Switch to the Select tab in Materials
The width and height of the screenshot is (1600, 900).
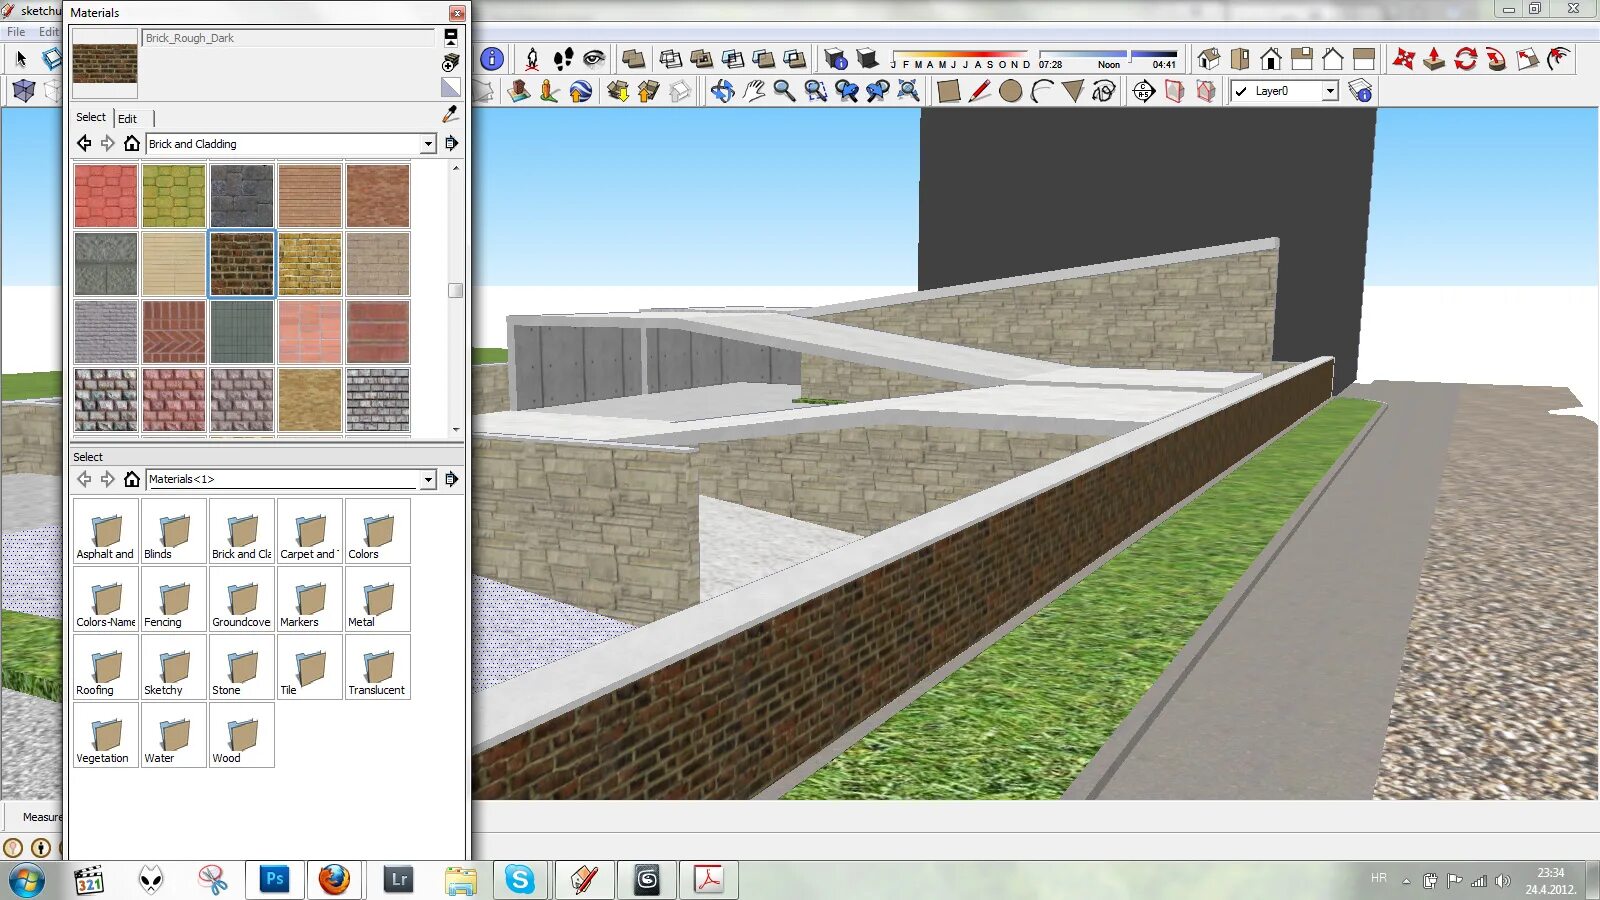pos(91,117)
